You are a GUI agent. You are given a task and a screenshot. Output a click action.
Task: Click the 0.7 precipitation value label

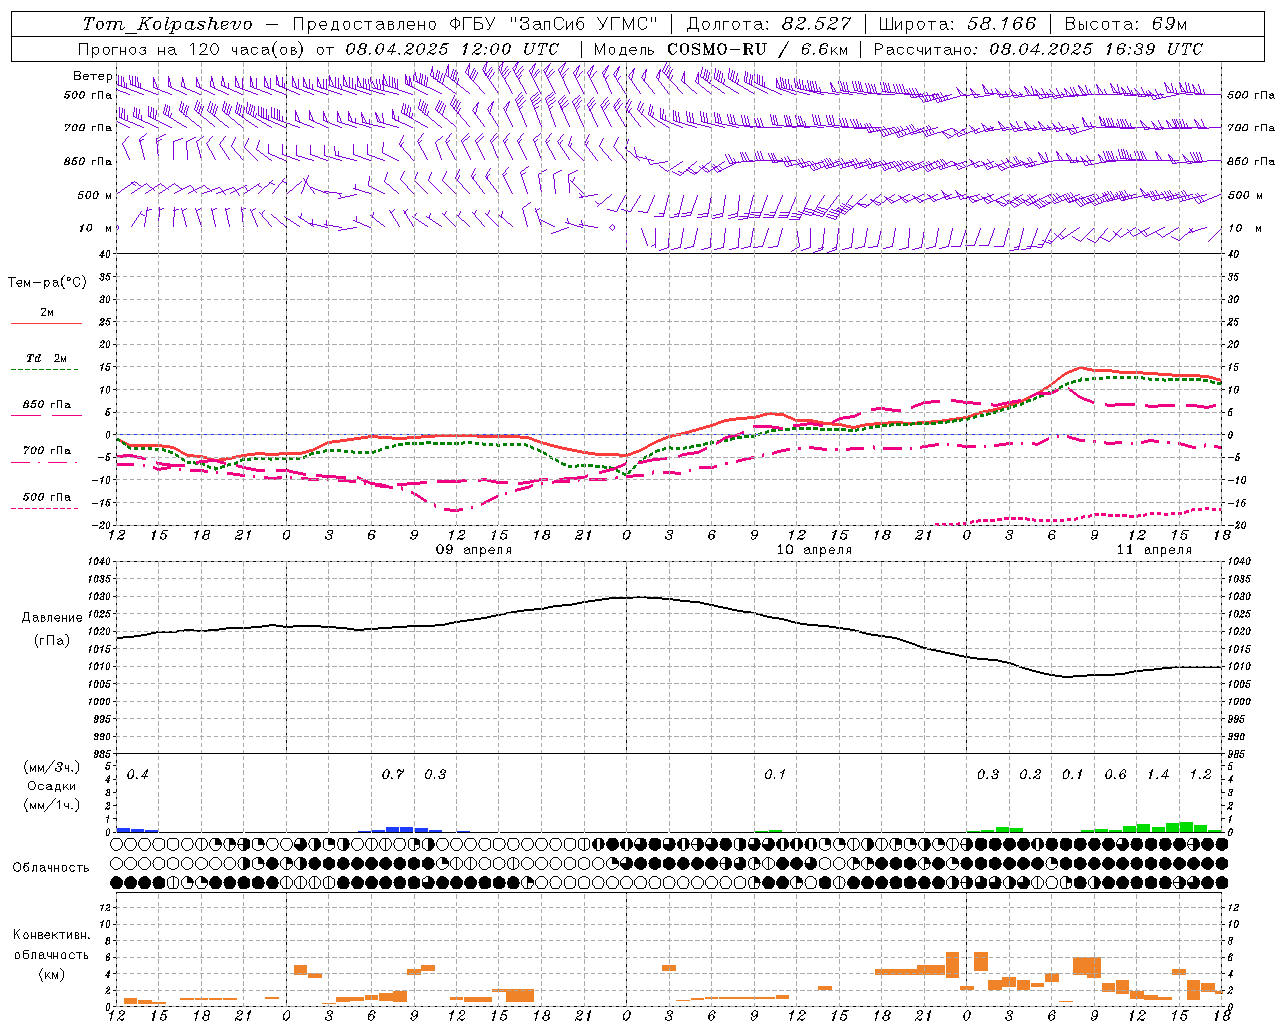tap(393, 774)
